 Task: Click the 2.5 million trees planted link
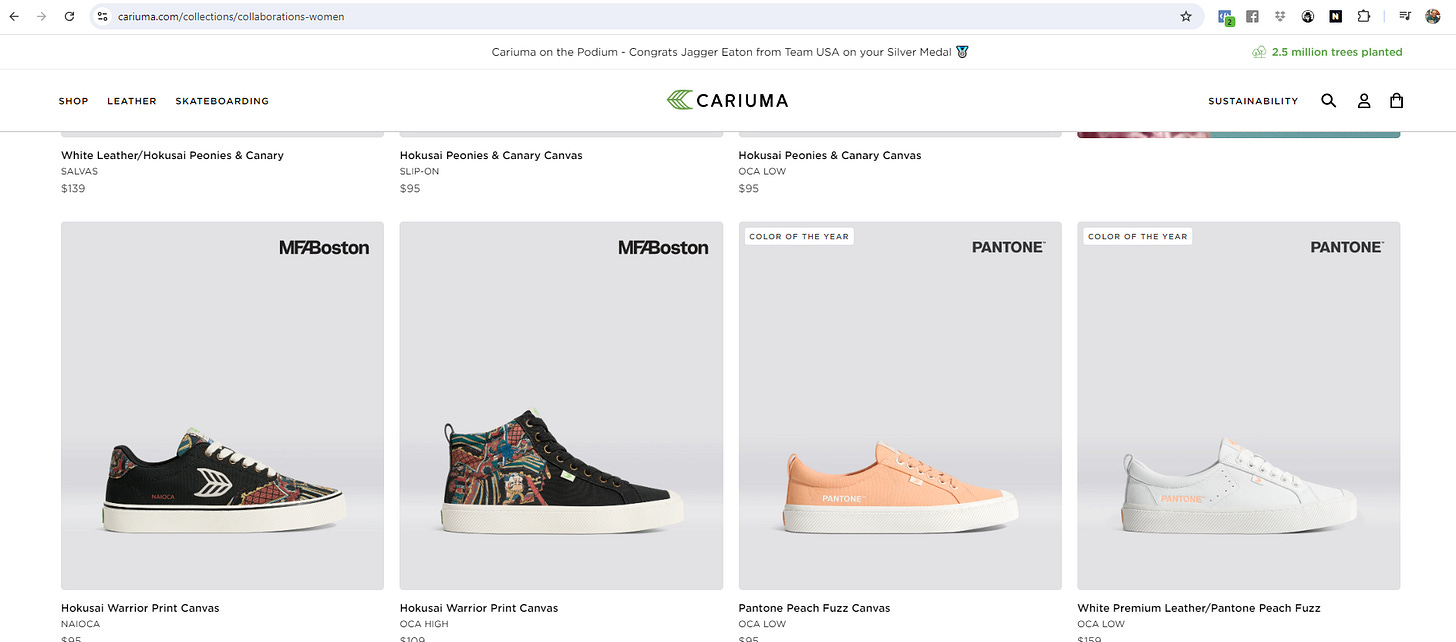coord(1337,52)
